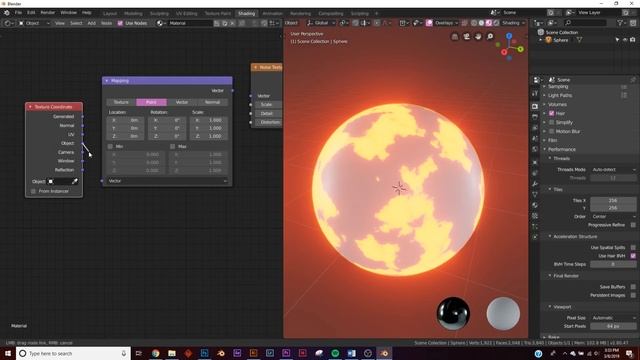The height and width of the screenshot is (360, 640).
Task: Open the viewport Shading options dropdown
Action: (x=513, y=23)
